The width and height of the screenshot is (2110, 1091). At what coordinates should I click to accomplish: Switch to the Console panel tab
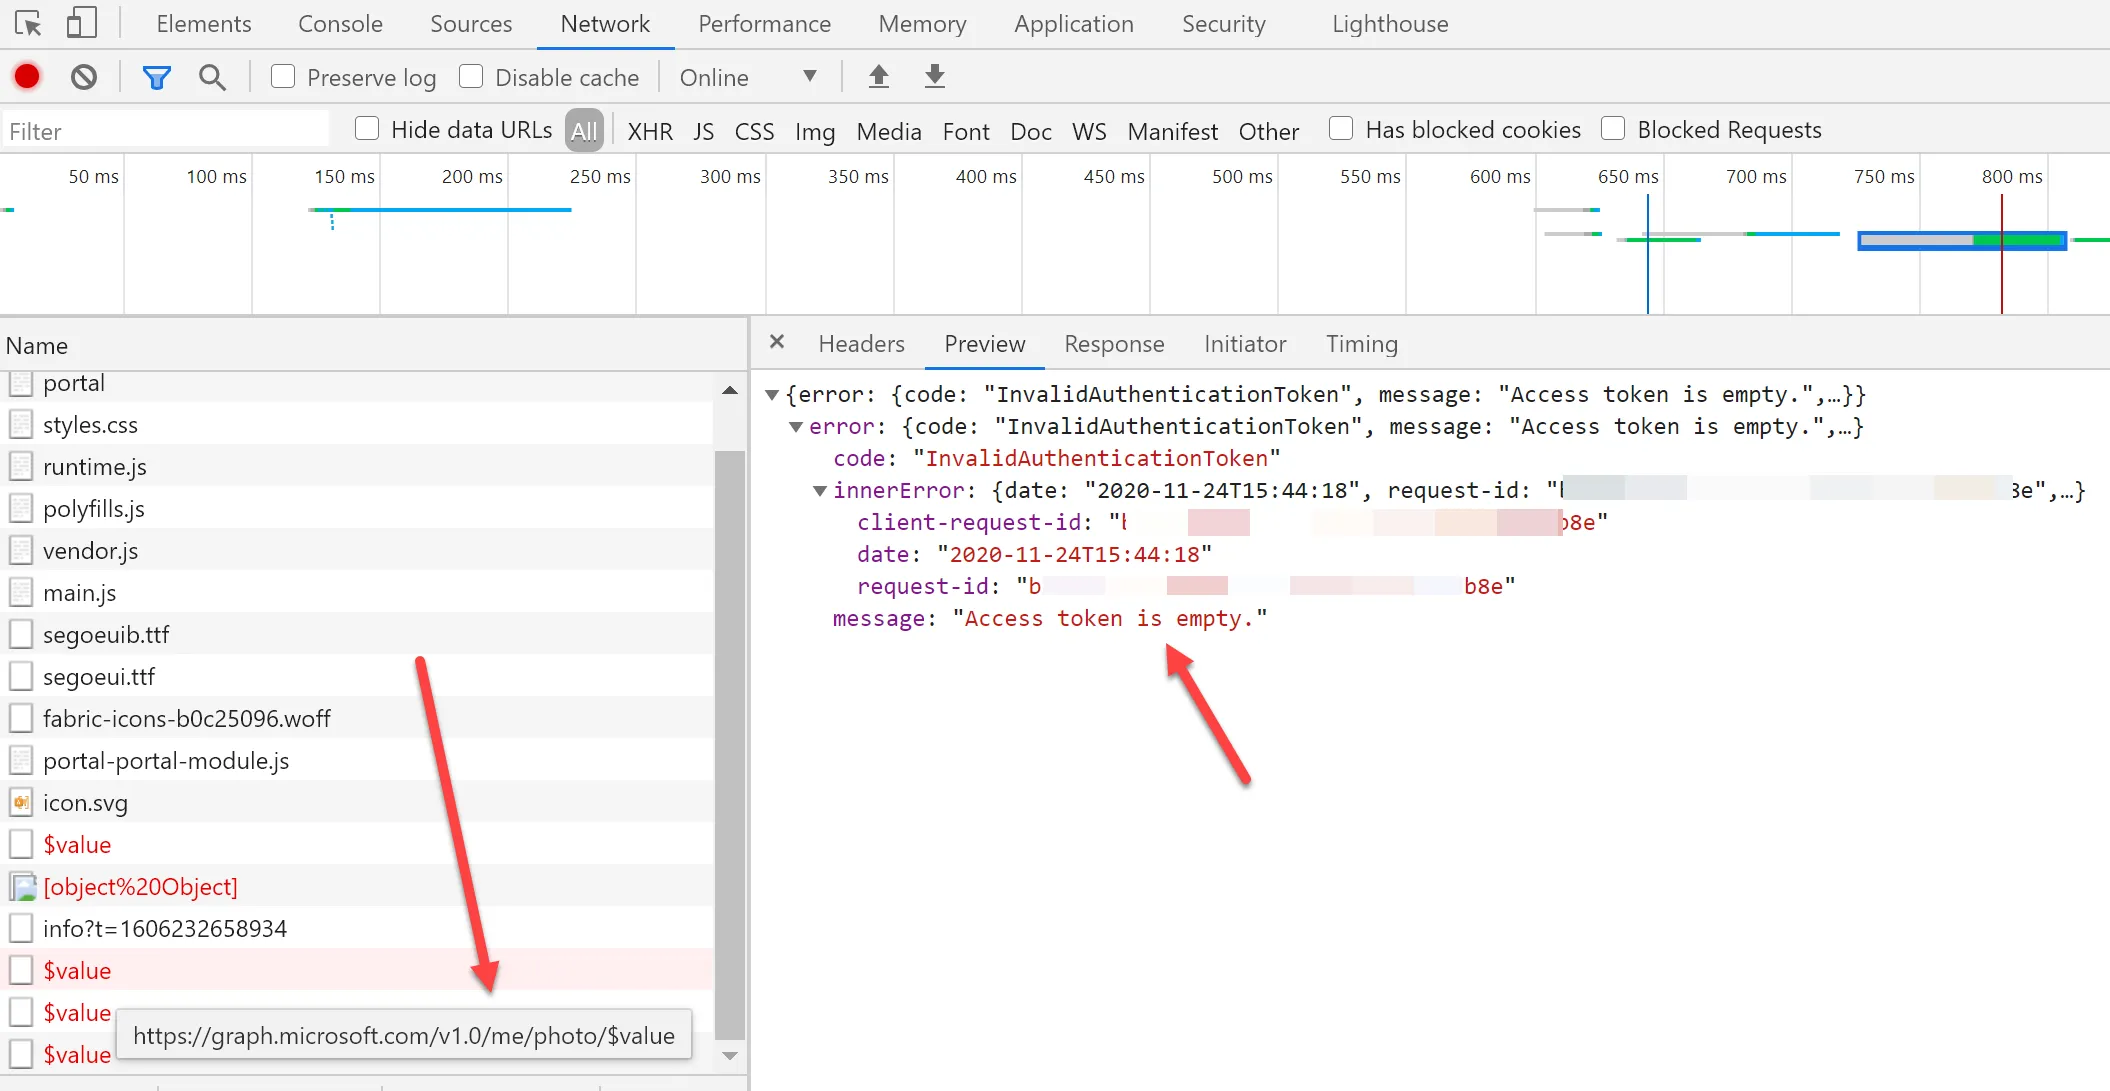click(340, 24)
